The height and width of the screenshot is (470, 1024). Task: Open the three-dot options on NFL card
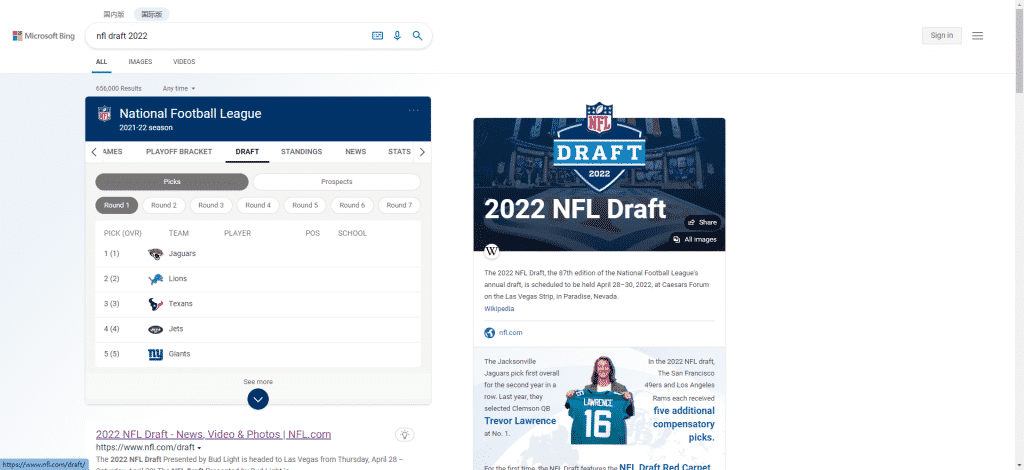[414, 111]
